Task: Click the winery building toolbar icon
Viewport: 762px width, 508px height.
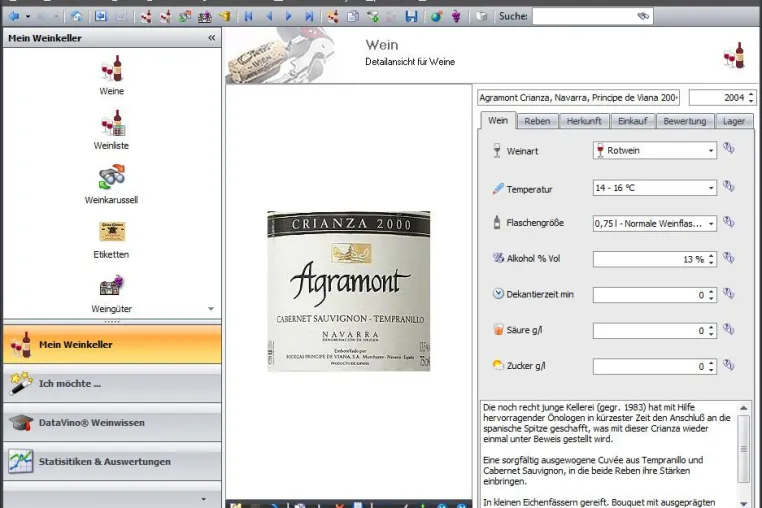Action: coord(205,17)
